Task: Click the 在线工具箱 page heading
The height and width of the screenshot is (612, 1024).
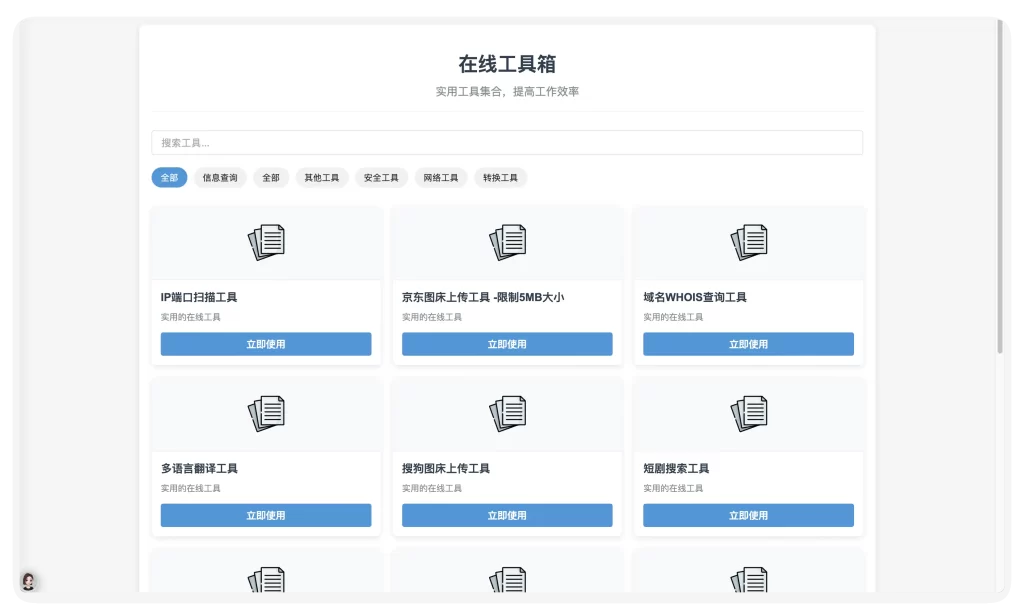Action: point(507,64)
